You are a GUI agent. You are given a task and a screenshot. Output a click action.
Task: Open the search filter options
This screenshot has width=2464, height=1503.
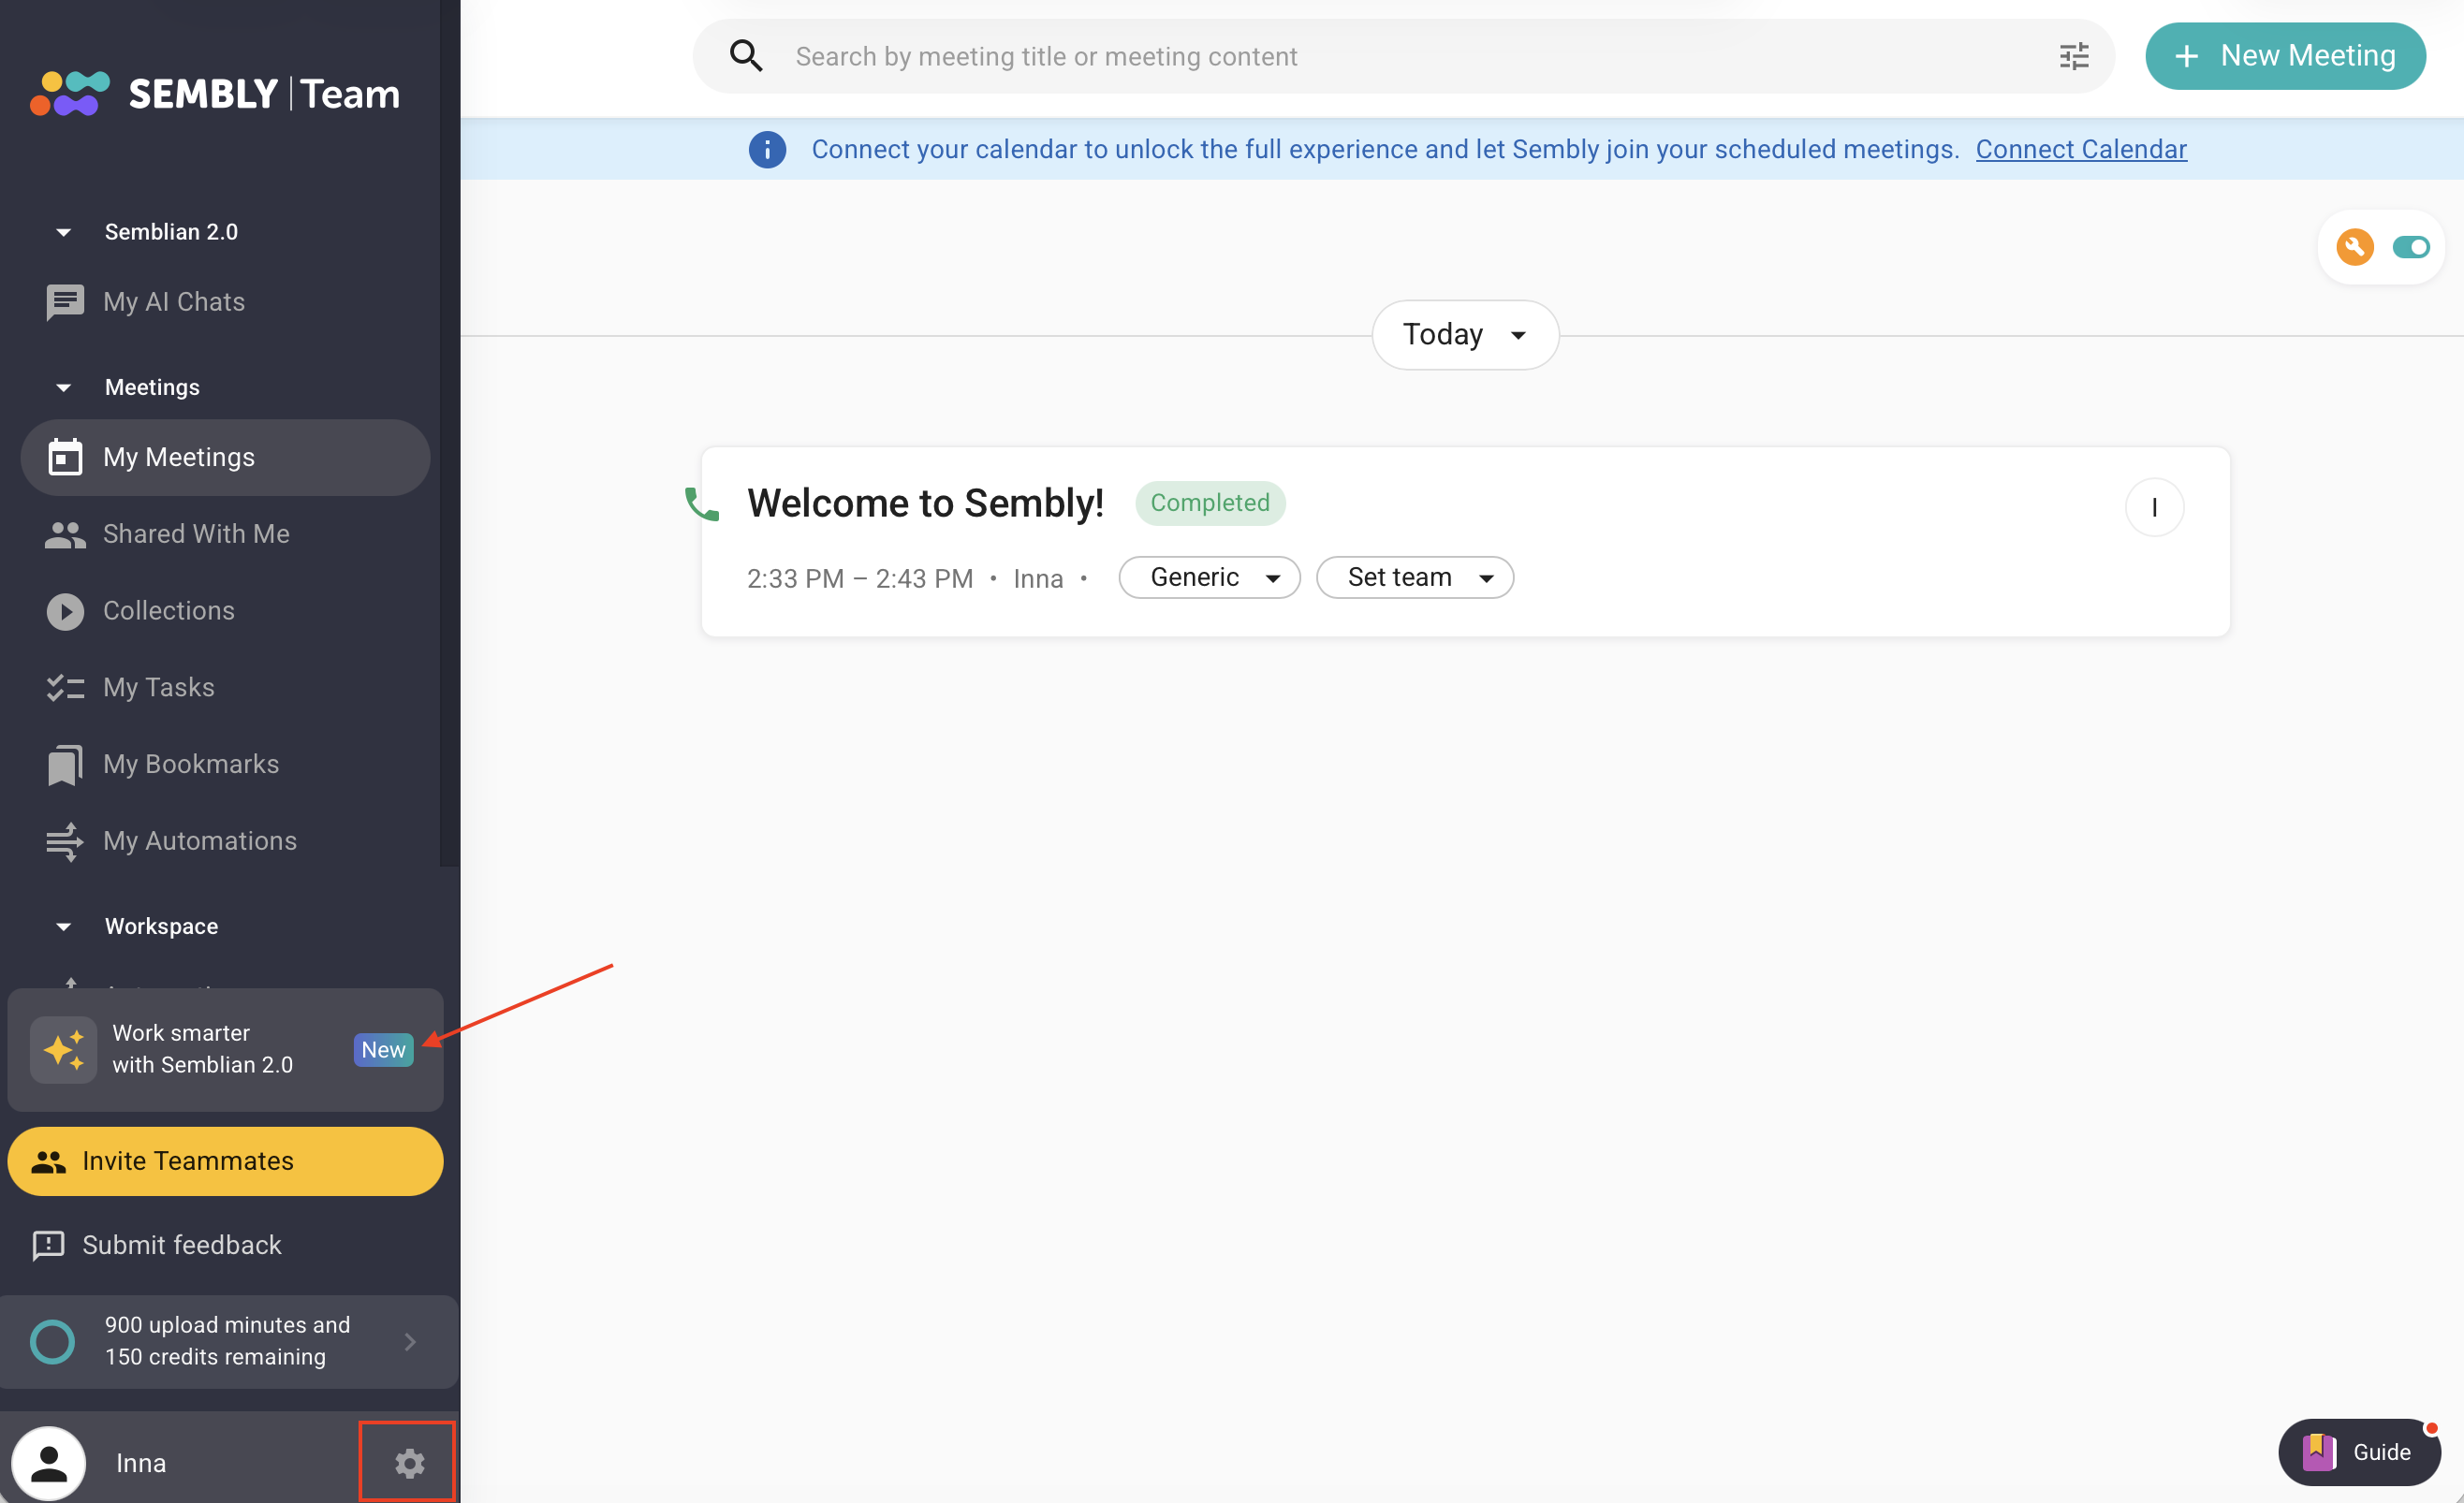point(2074,56)
